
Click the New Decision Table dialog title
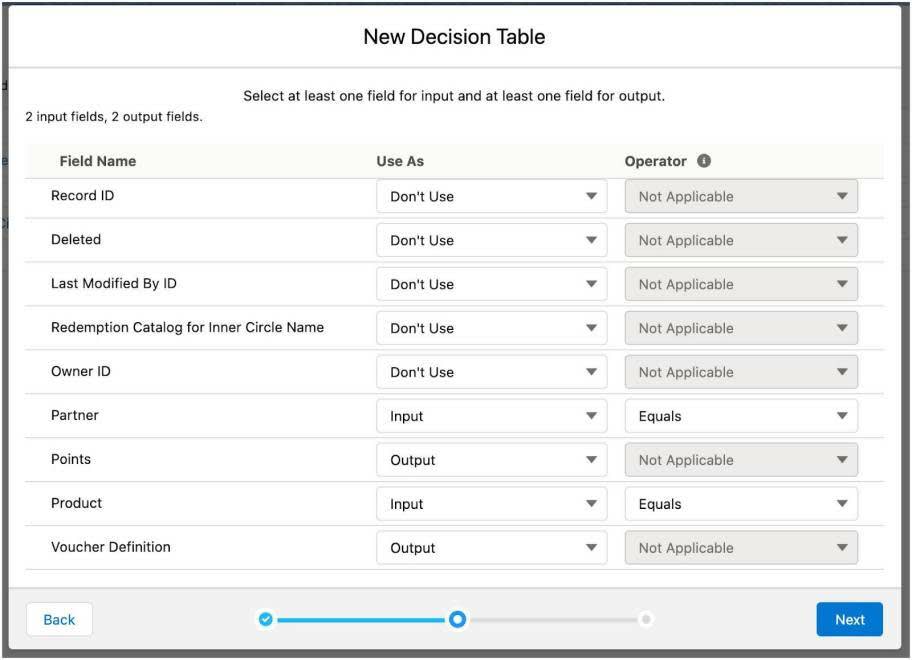point(455,36)
